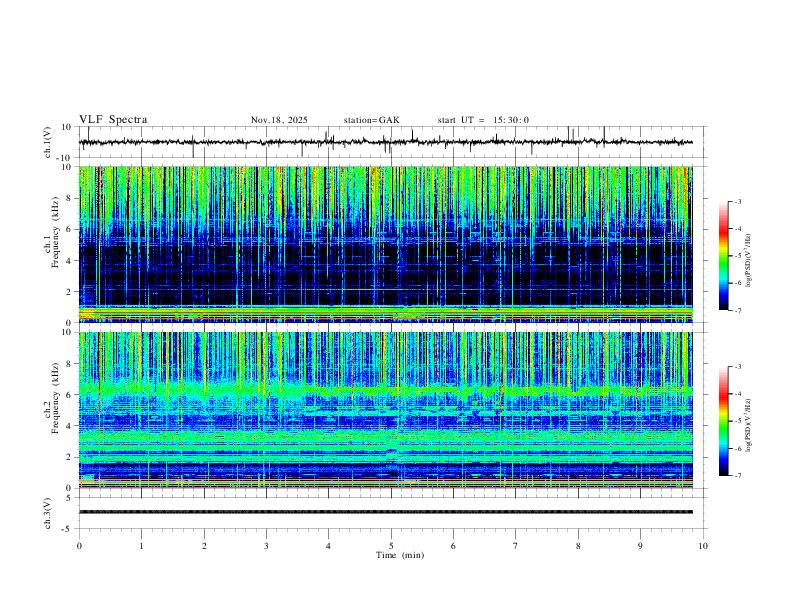
Task: Click the ch.1 PSD color scale bar
Action: 724,256
